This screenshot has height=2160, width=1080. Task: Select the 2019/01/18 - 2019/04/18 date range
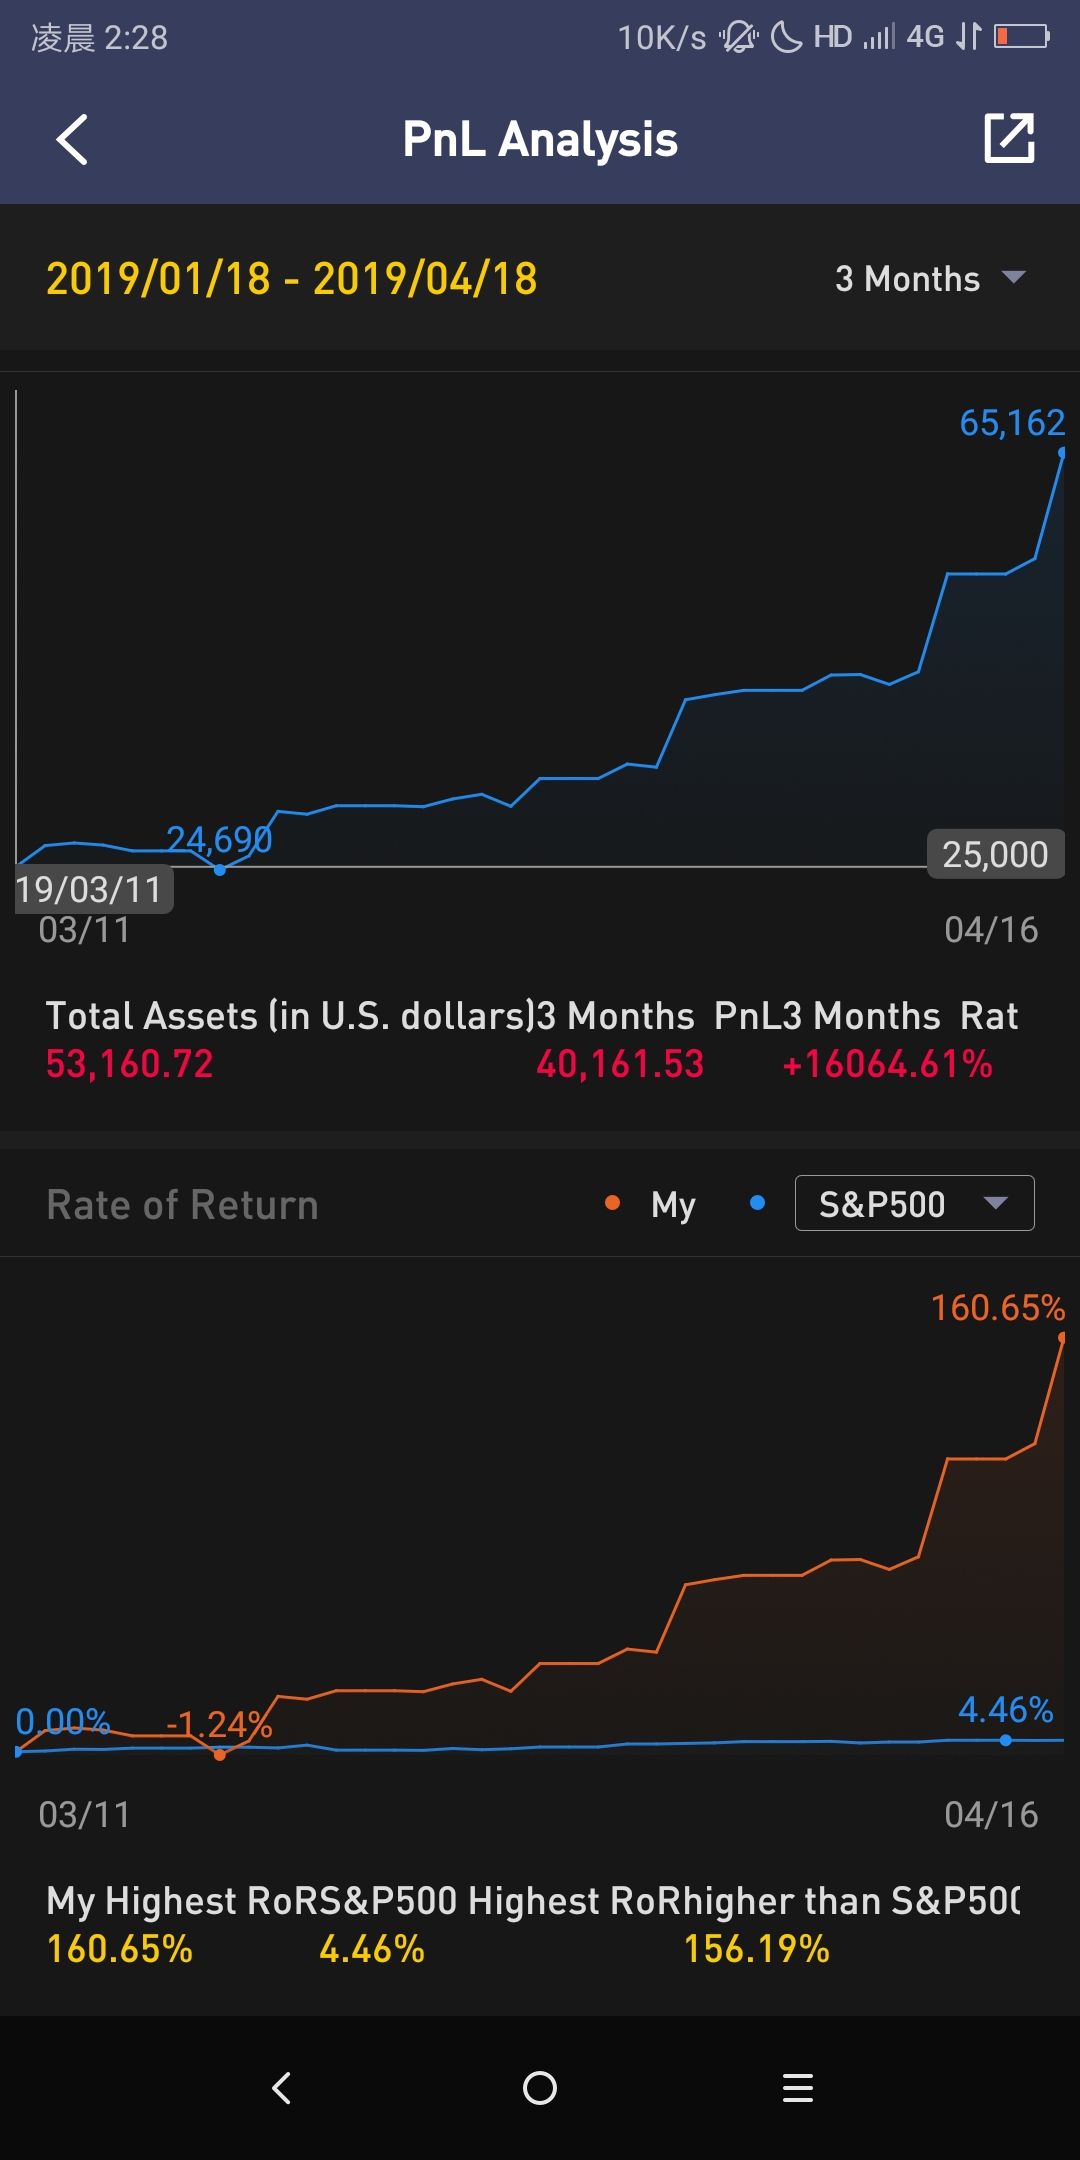pyautogui.click(x=292, y=279)
